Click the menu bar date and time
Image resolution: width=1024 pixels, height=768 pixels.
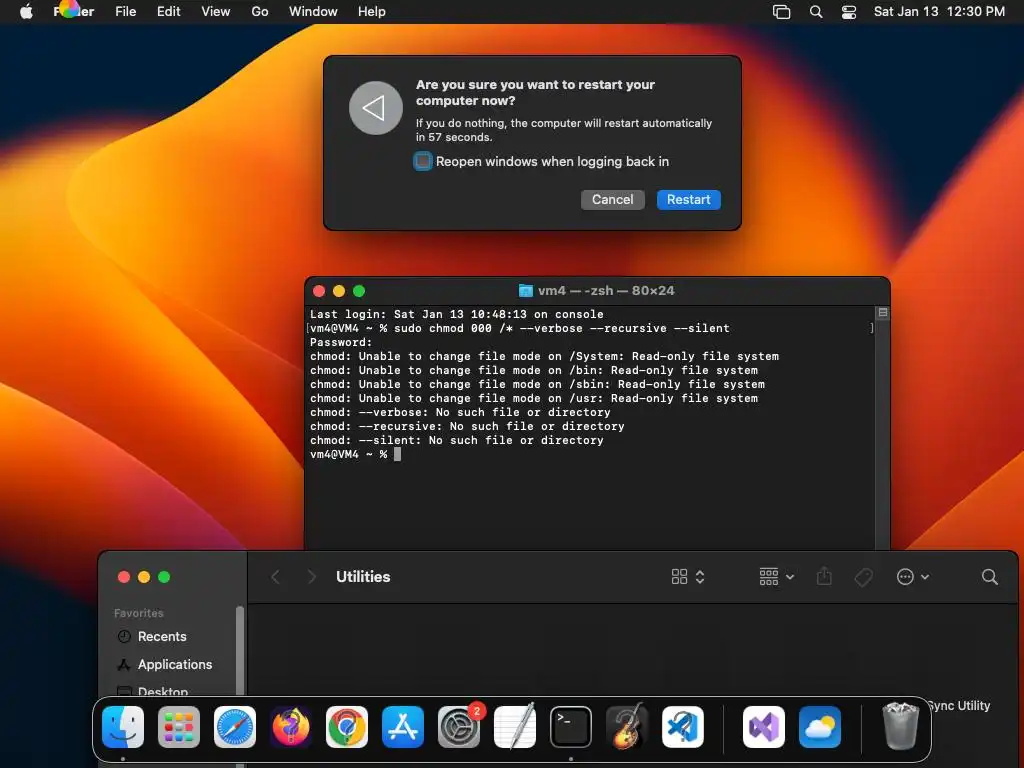(939, 12)
